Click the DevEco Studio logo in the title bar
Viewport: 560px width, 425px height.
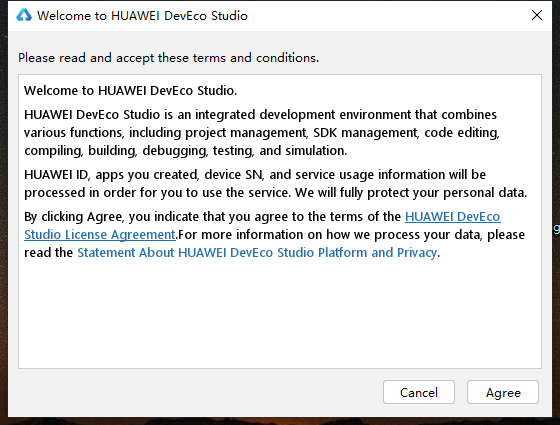coord(24,15)
